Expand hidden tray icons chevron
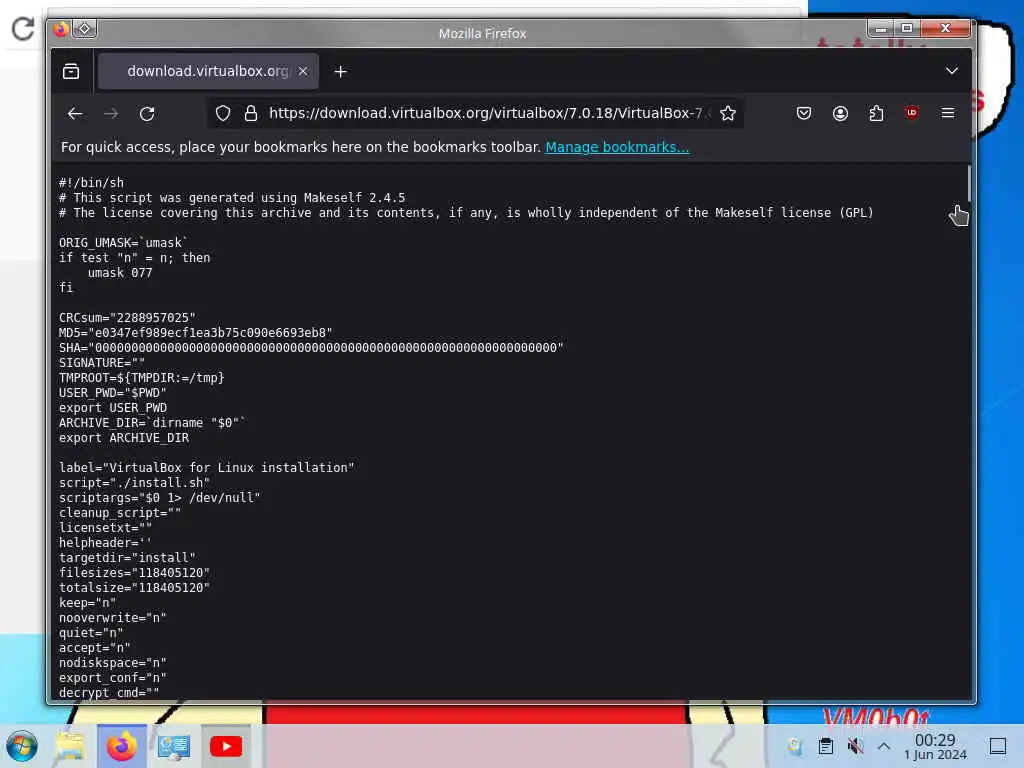This screenshot has height=768, width=1024. point(884,746)
